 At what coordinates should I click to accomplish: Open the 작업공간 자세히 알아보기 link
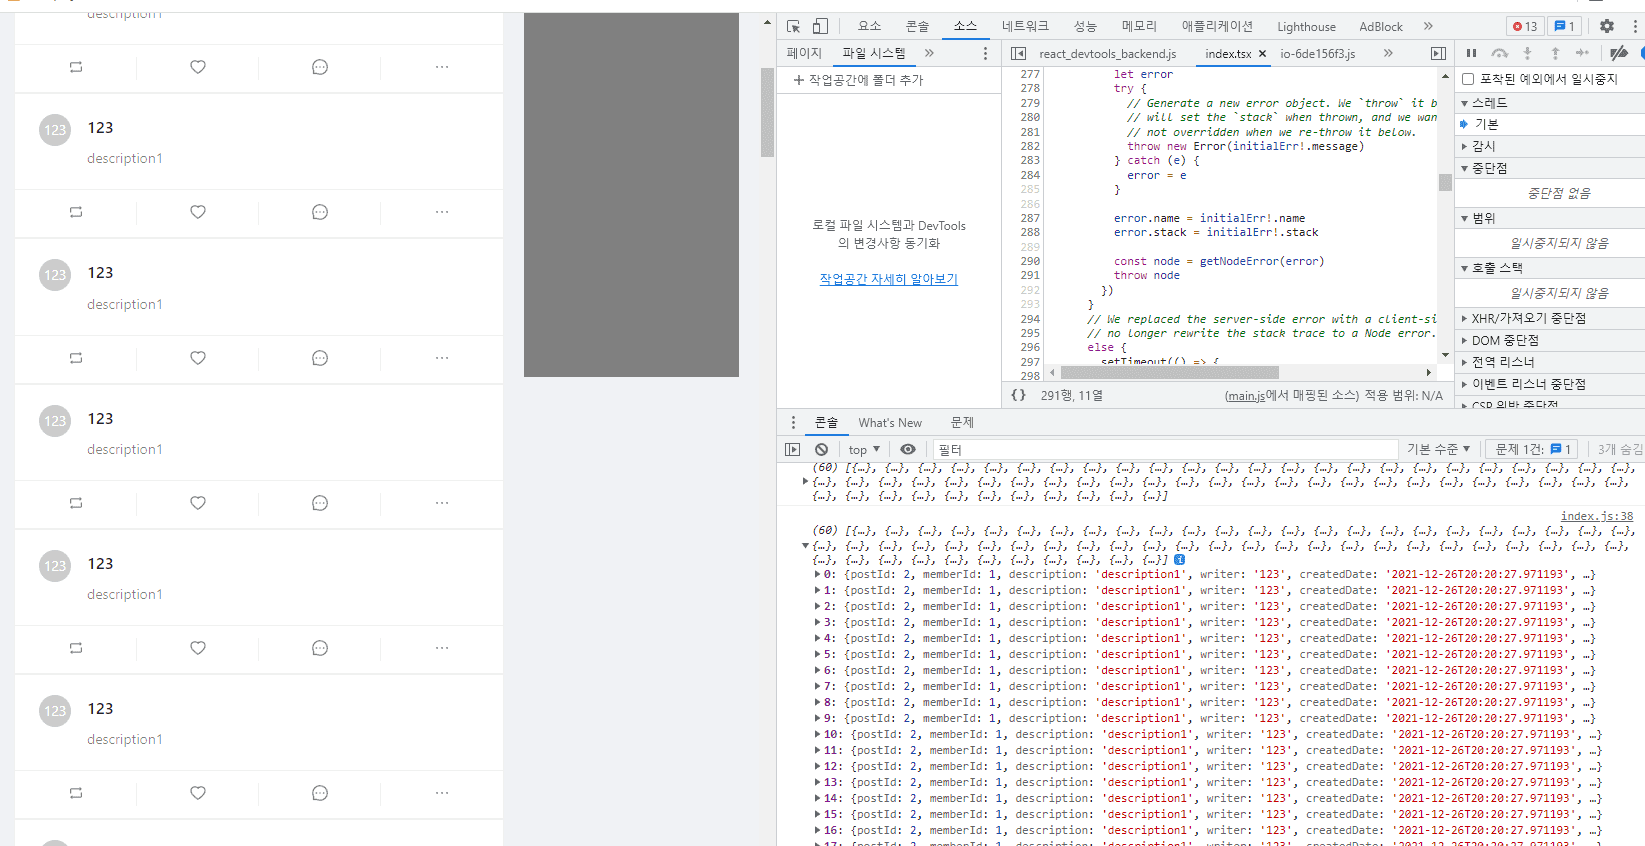[888, 279]
